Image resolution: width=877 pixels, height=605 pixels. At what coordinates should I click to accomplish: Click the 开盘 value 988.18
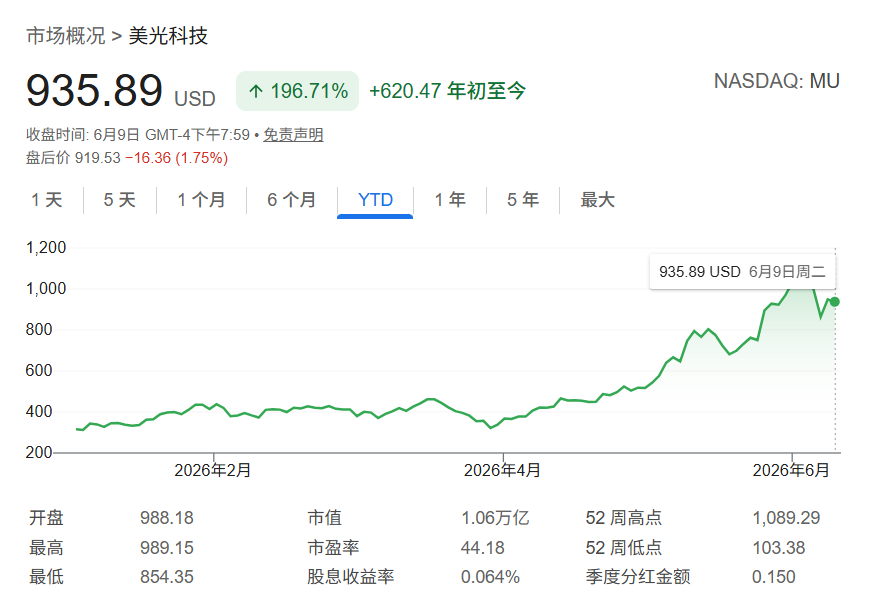tap(167, 518)
